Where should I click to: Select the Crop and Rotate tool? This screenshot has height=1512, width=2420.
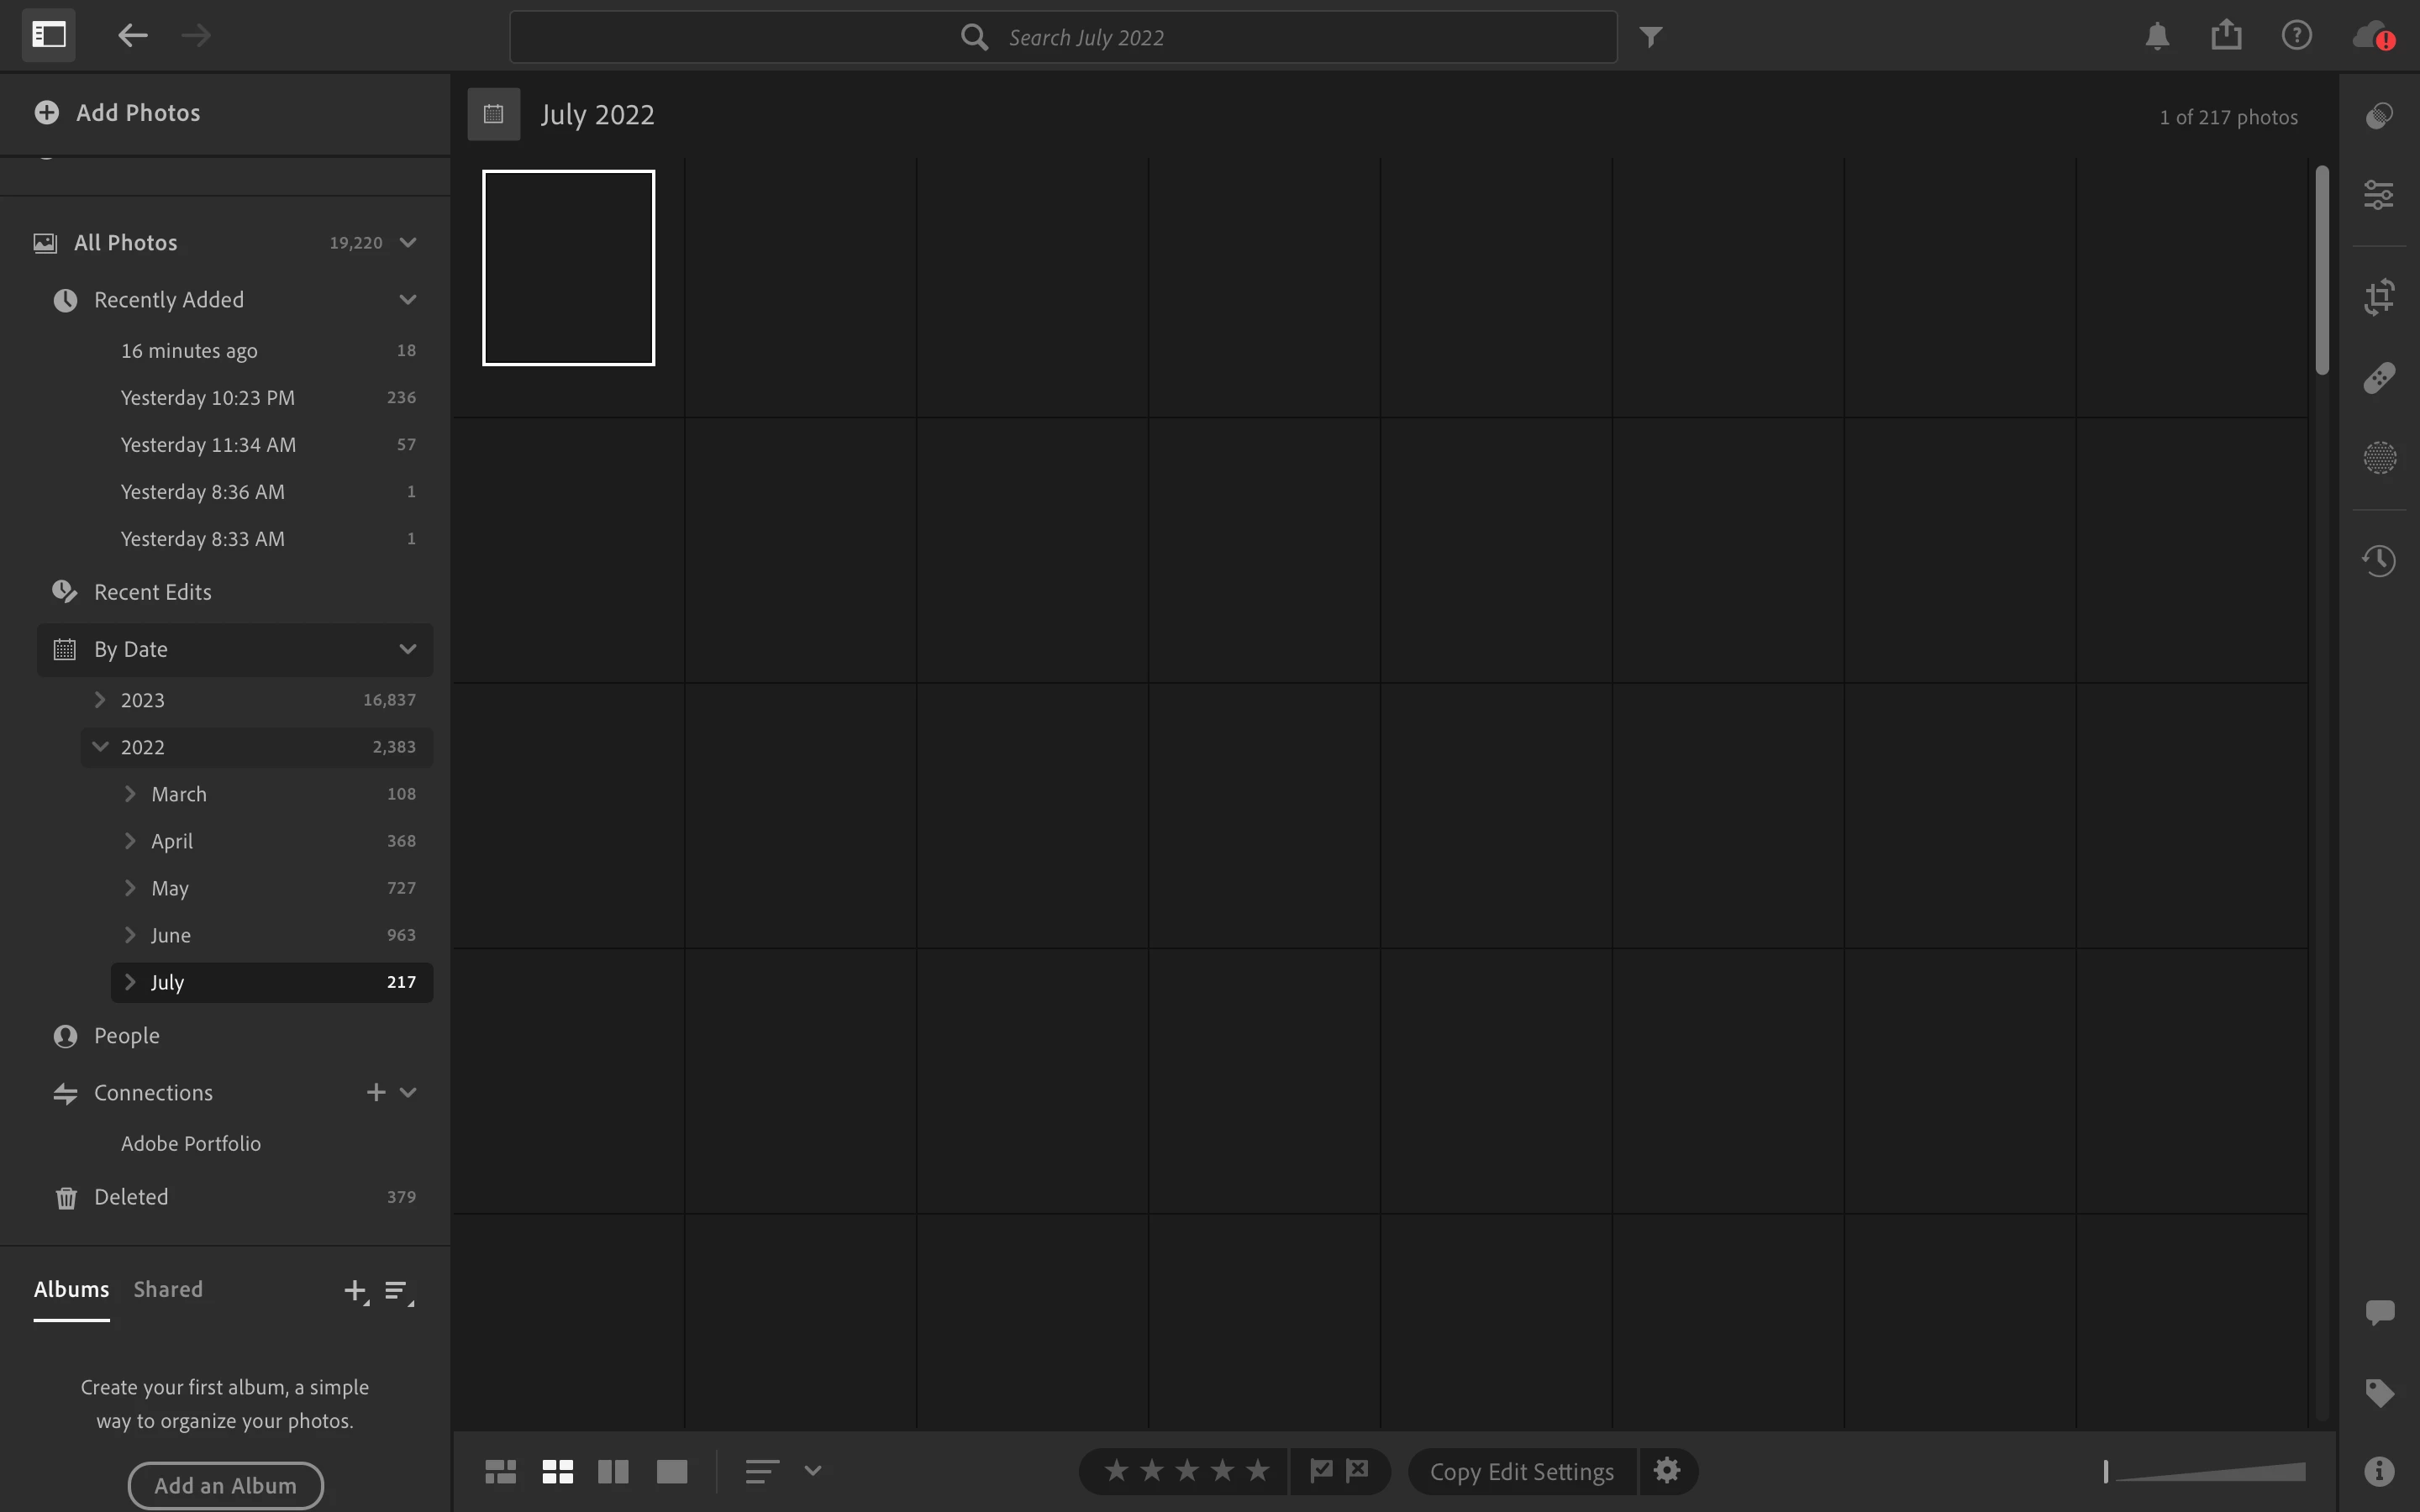coord(2379,296)
